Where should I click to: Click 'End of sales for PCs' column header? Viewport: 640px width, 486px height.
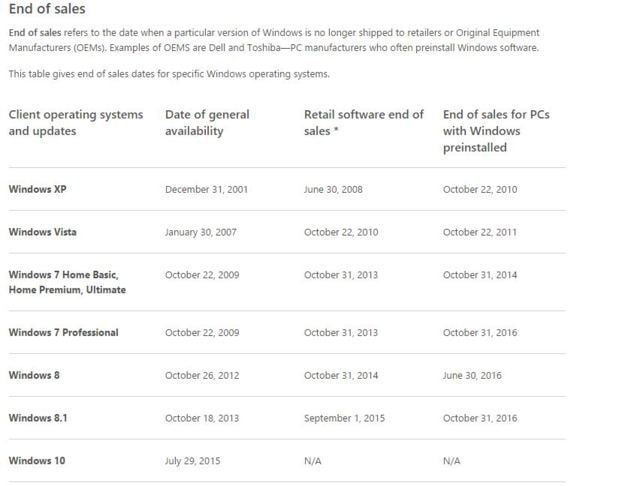pyautogui.click(x=496, y=130)
